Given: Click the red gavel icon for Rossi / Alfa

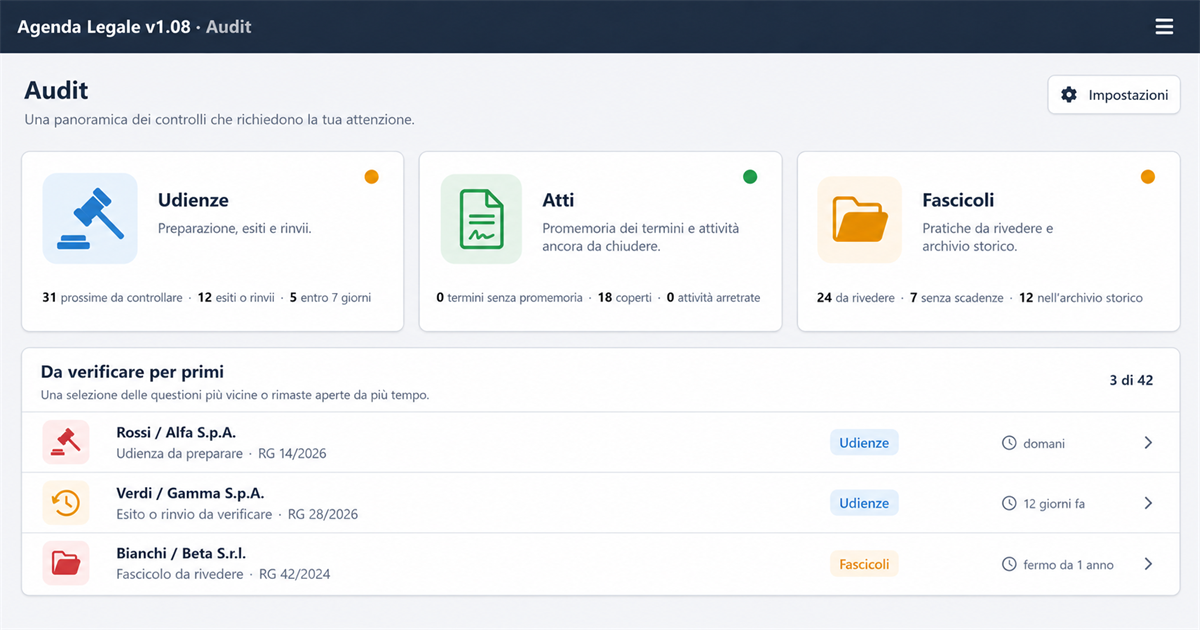Looking at the screenshot, I should (x=66, y=442).
